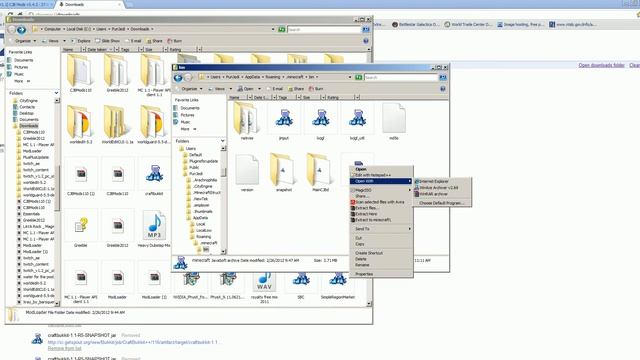Open Help in Downloads window toolbar
This screenshot has height=360, width=640.
pos(366,41)
